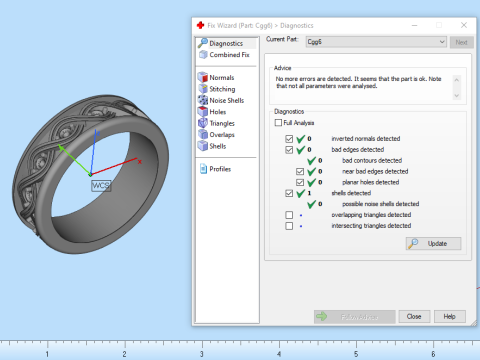Enable the Full Analysis checkbox
This screenshot has width=480, height=360.
coord(278,123)
